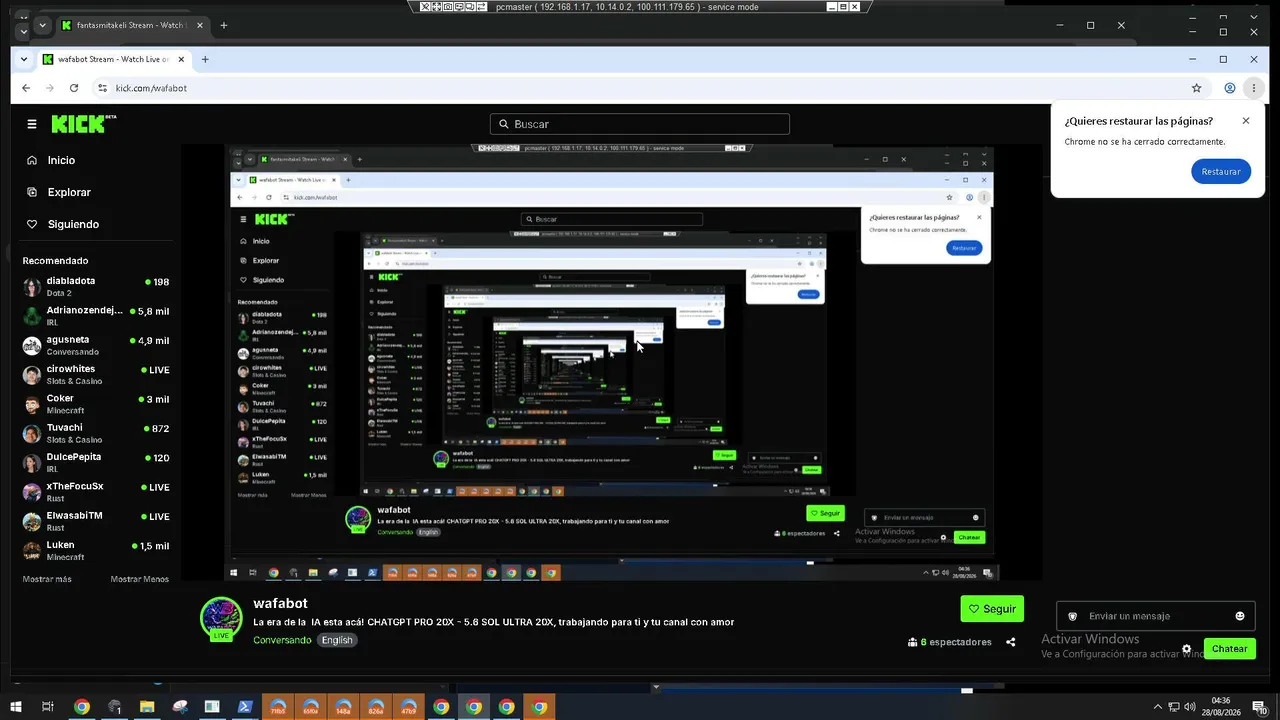The width and height of the screenshot is (1280, 720).
Task: Go to Inicio in the sidebar
Action: 60,160
